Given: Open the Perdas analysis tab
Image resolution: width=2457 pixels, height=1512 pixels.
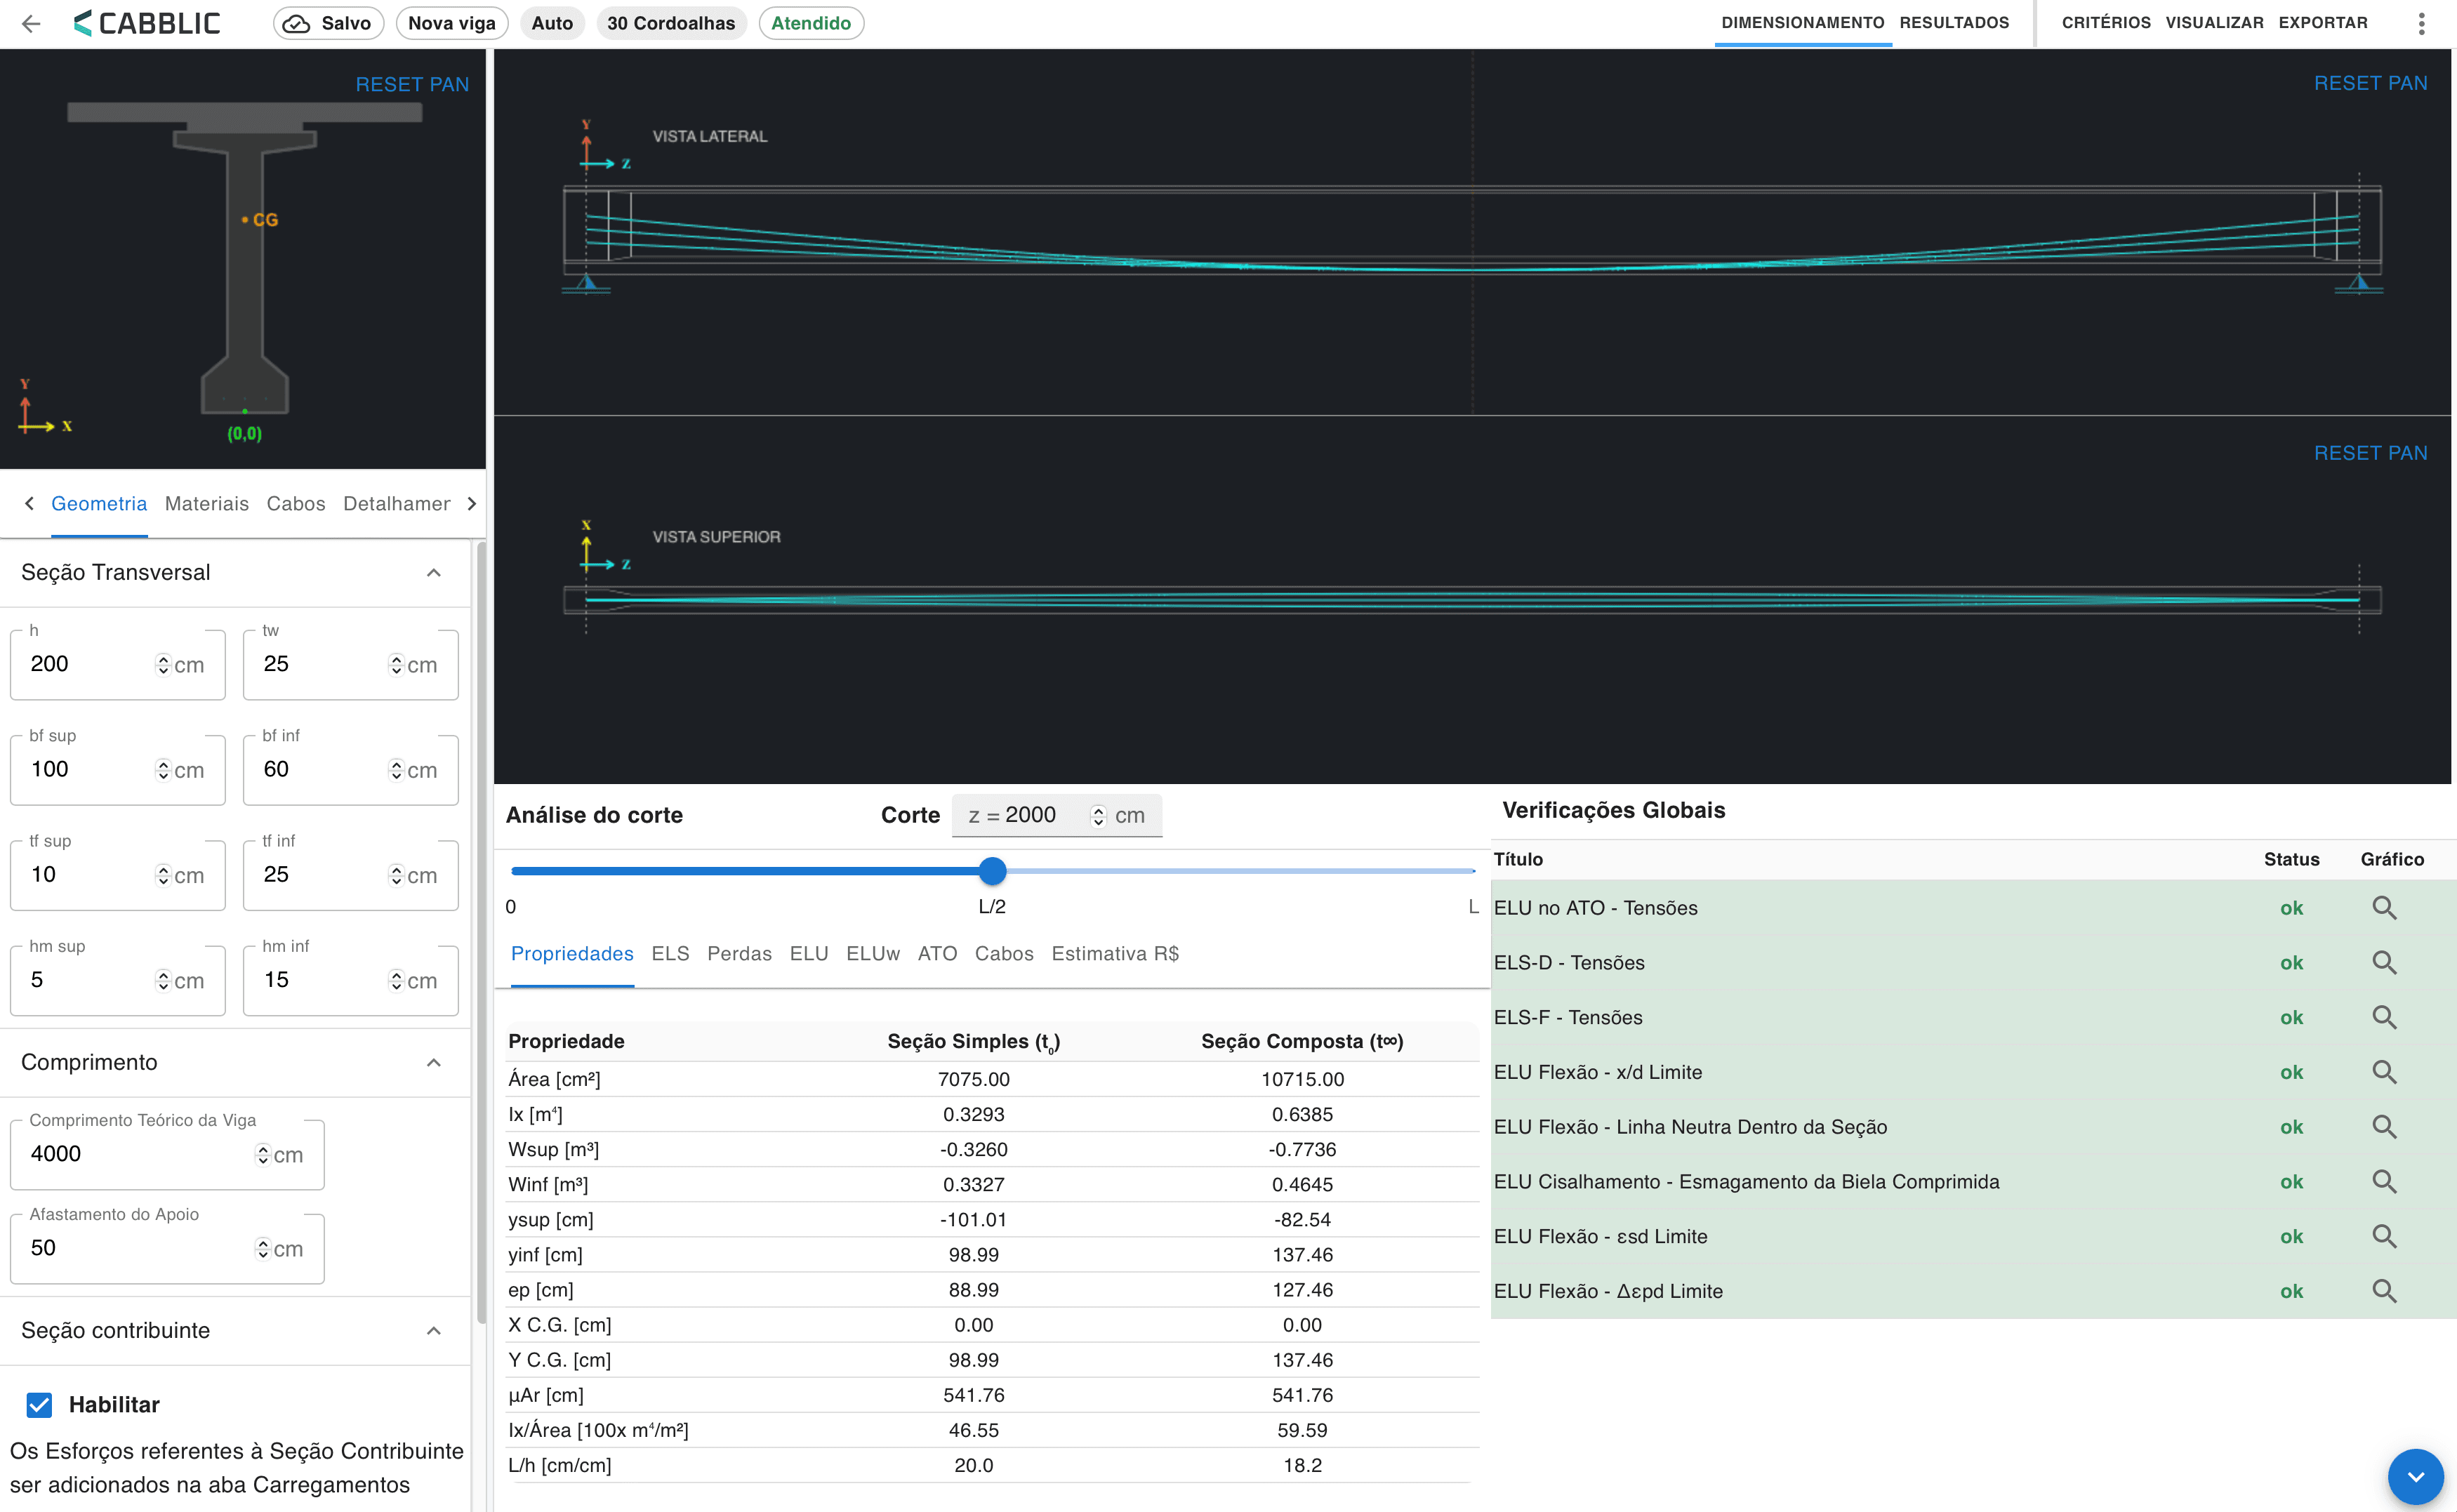Looking at the screenshot, I should pyautogui.click(x=739, y=954).
